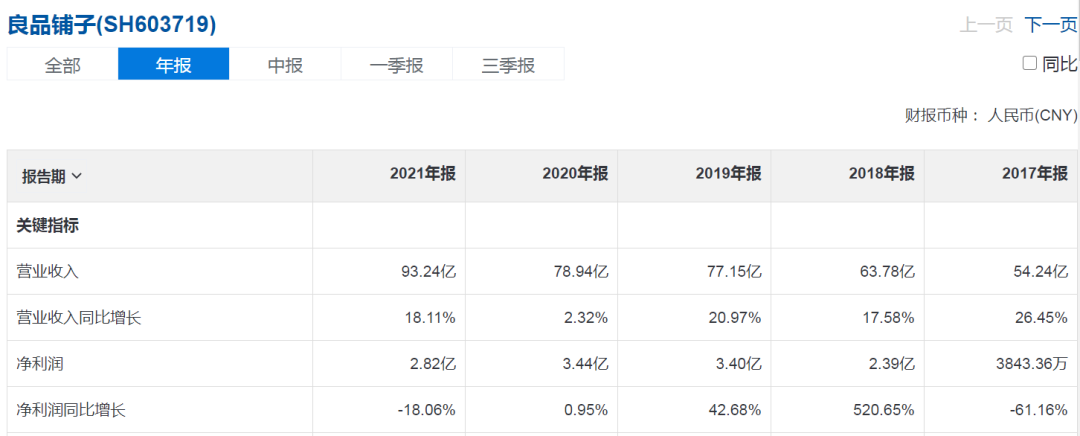
Task: Open the 良品铺子(SH603719) stock title
Action: tap(112, 25)
